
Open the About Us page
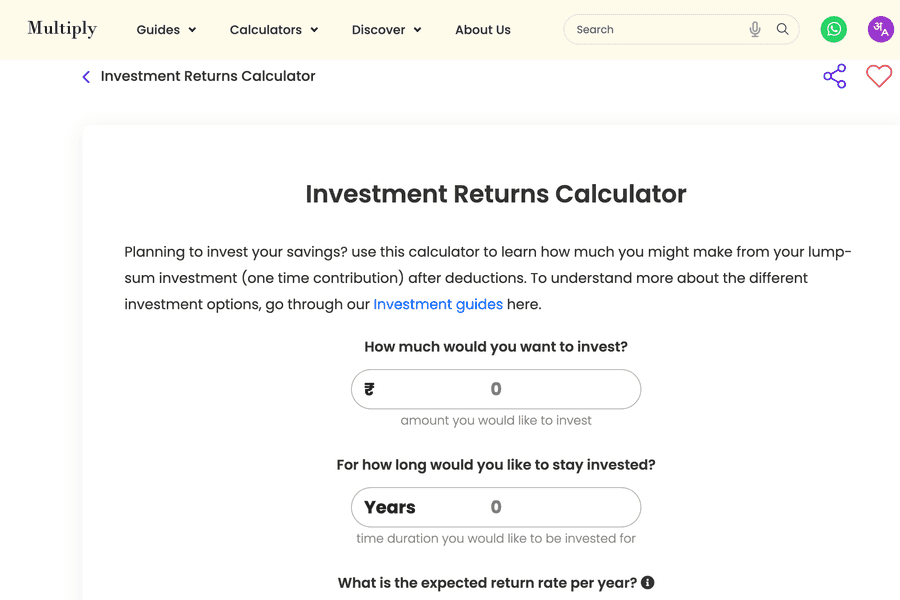(483, 30)
